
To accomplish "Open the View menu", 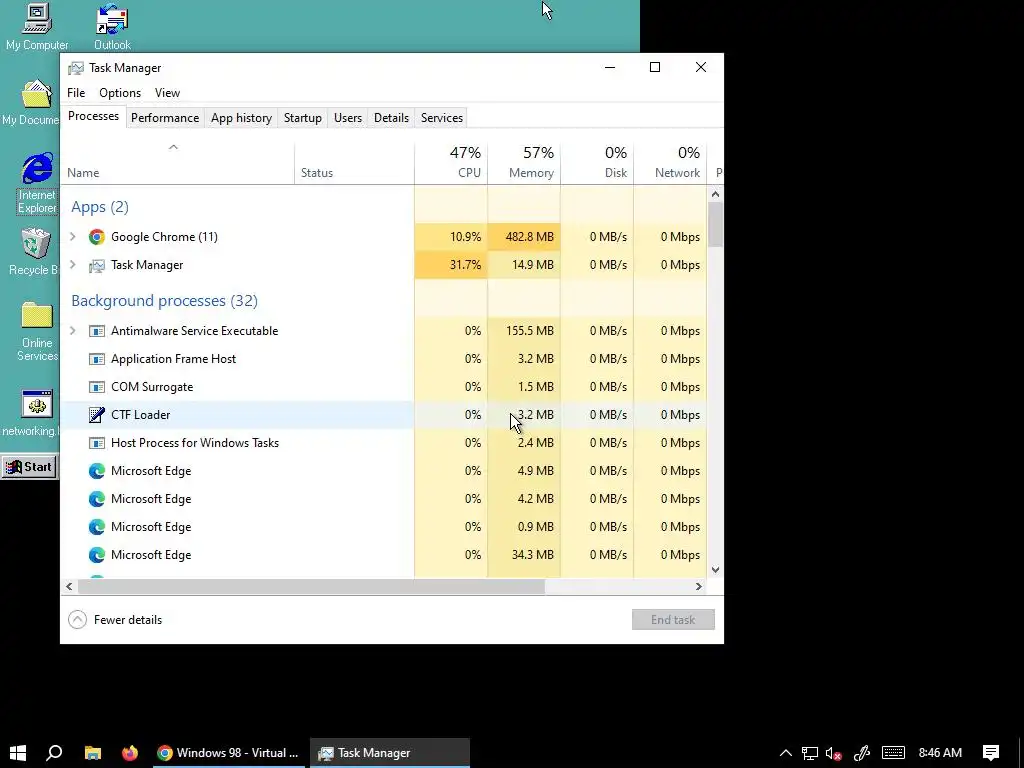I will [x=167, y=93].
